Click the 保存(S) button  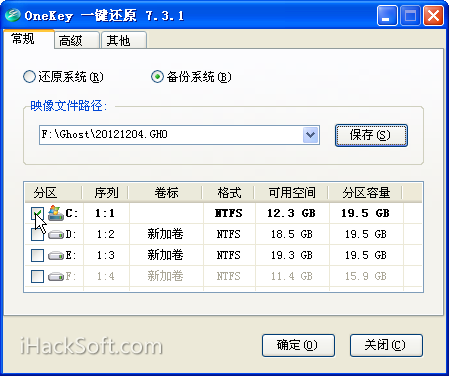click(371, 135)
